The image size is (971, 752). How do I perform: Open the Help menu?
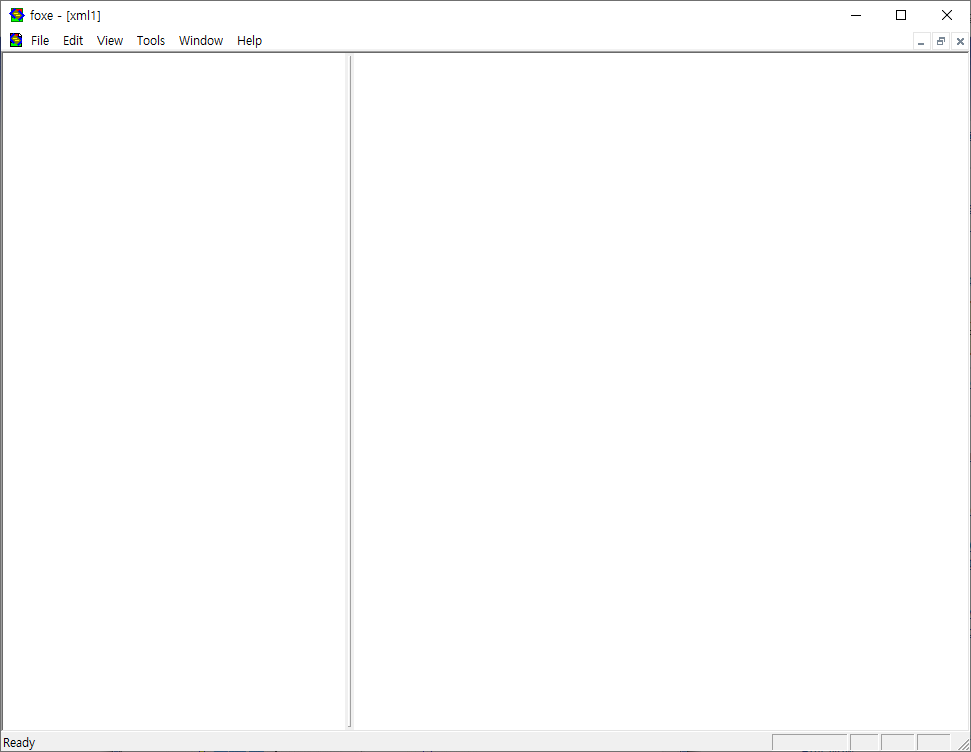pos(249,41)
